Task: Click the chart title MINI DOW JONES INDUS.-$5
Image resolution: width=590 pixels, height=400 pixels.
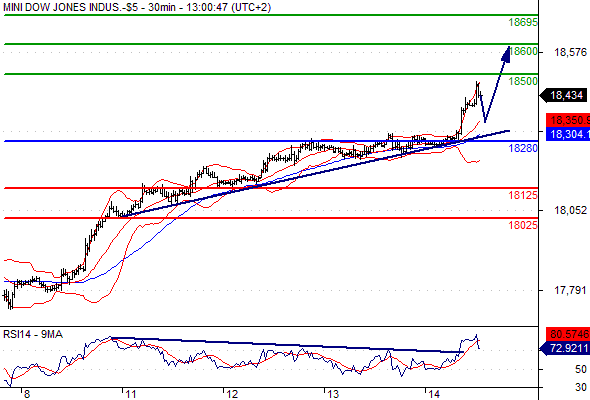Action: tap(71, 7)
